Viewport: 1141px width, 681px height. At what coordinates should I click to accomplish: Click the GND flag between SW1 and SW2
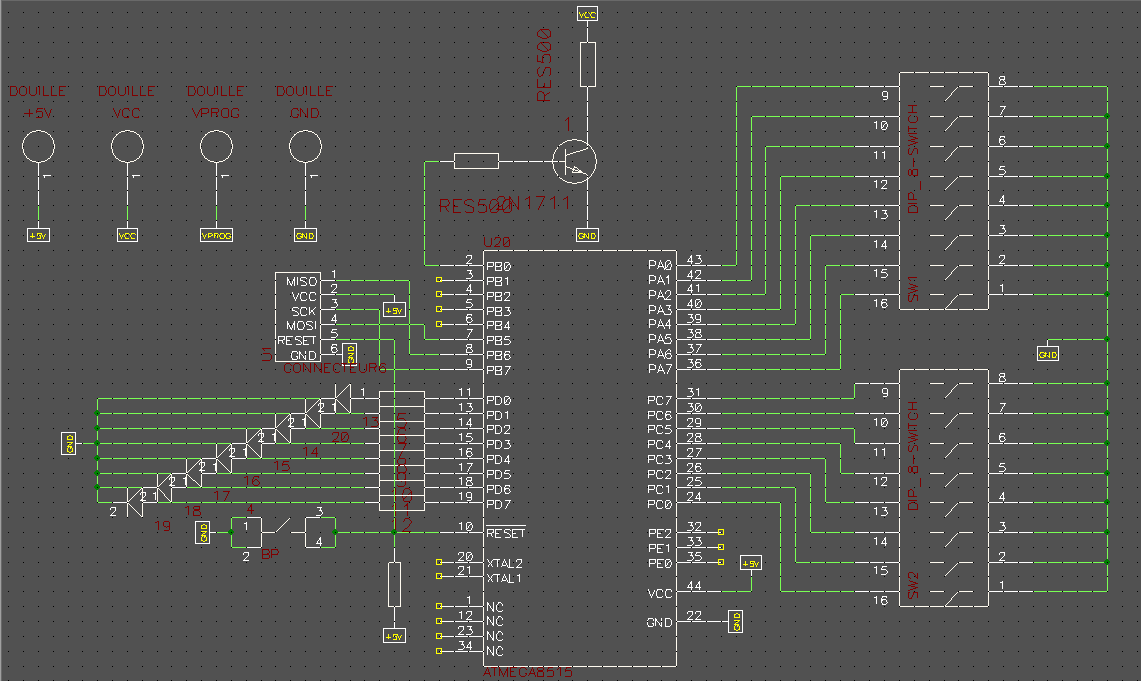[x=1048, y=354]
